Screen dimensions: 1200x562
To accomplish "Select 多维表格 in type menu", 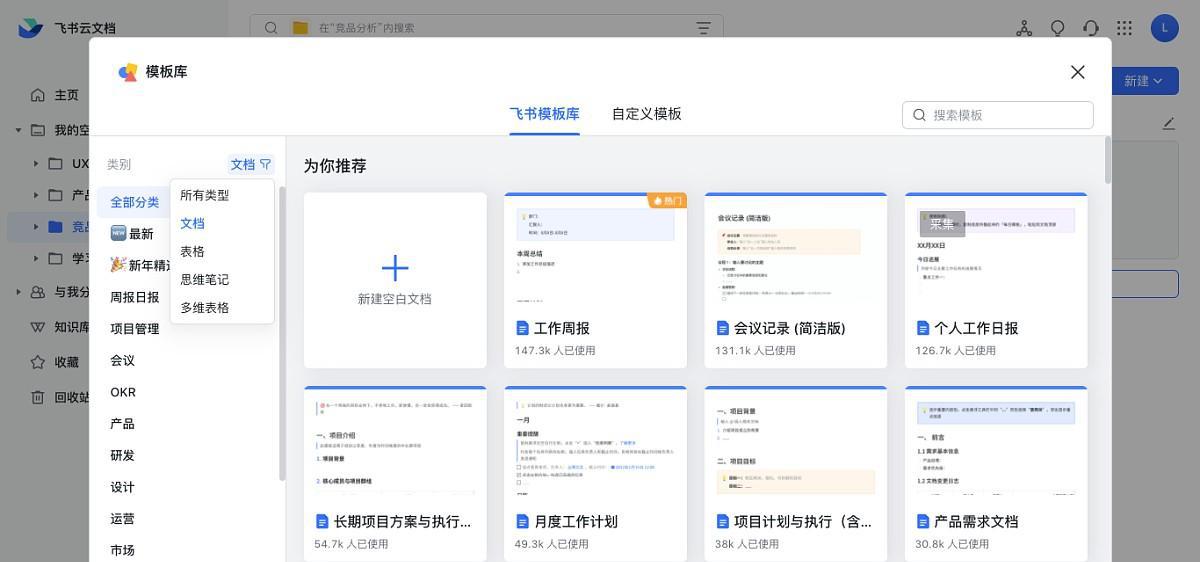I will coord(222,307).
